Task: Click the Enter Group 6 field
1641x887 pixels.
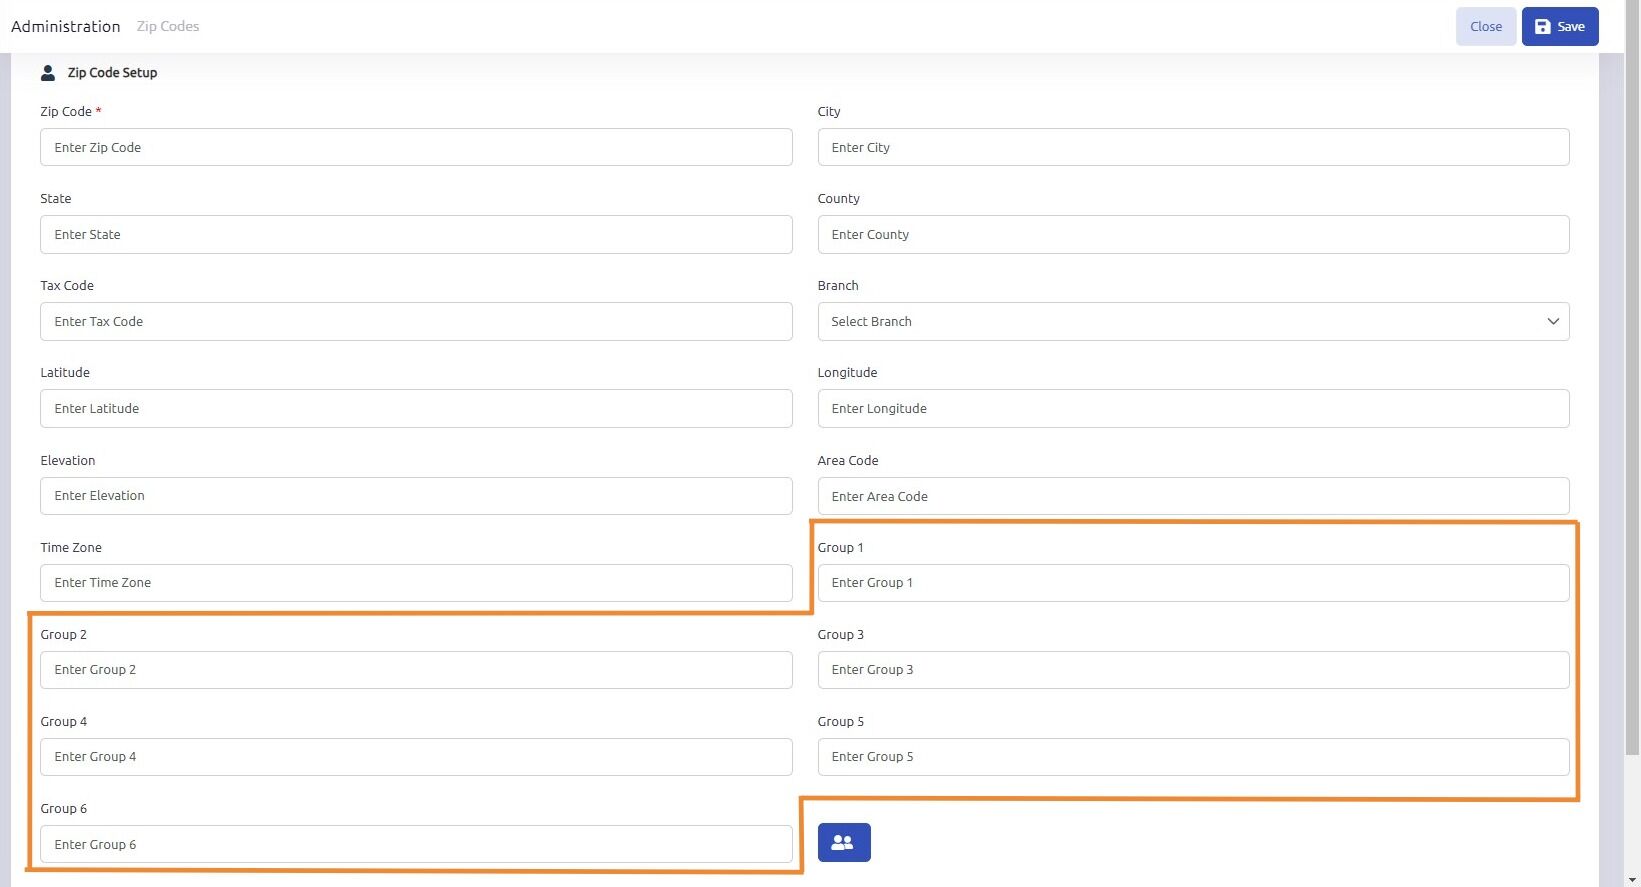Action: (416, 845)
